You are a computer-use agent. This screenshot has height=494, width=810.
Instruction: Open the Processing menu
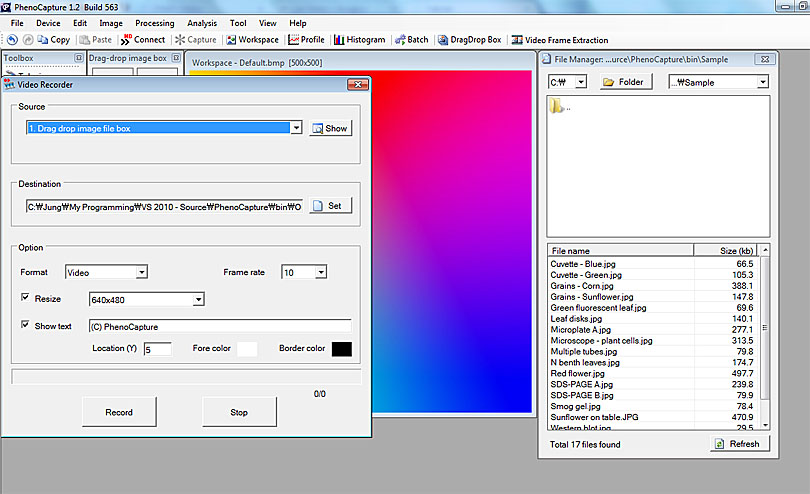(x=154, y=23)
